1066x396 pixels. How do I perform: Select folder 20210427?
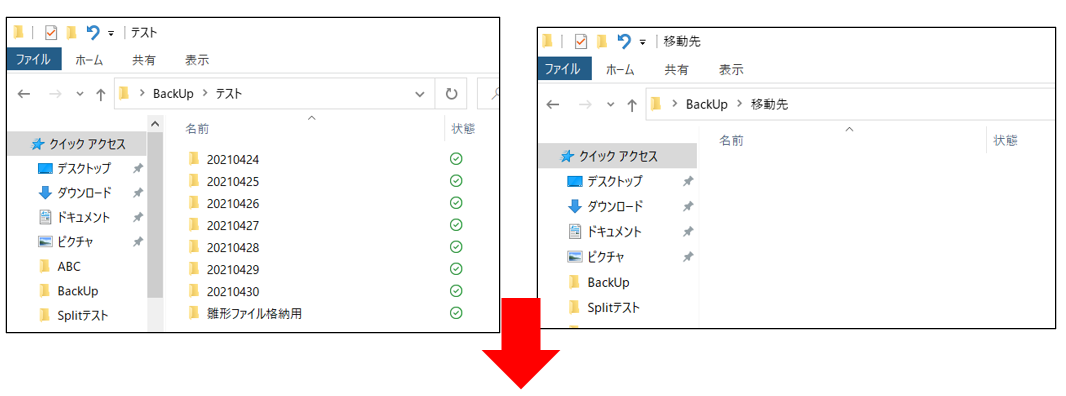233,225
